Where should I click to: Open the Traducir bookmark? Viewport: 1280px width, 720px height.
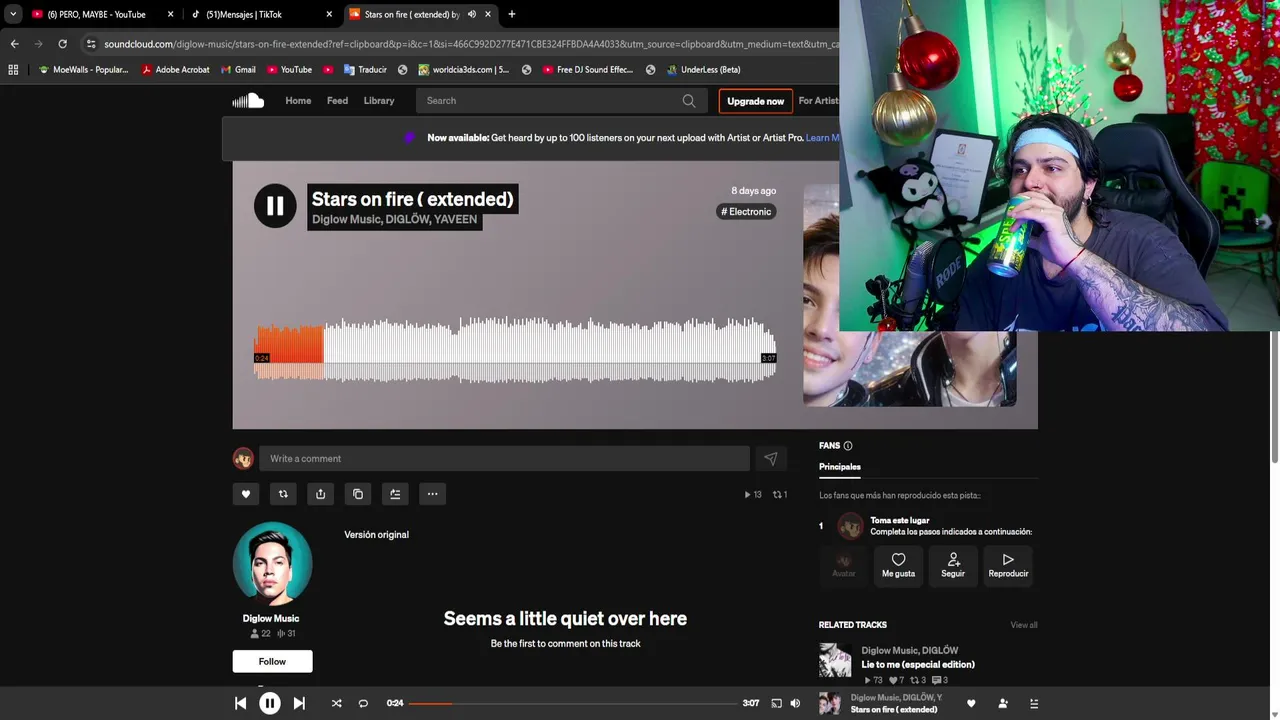coord(365,70)
